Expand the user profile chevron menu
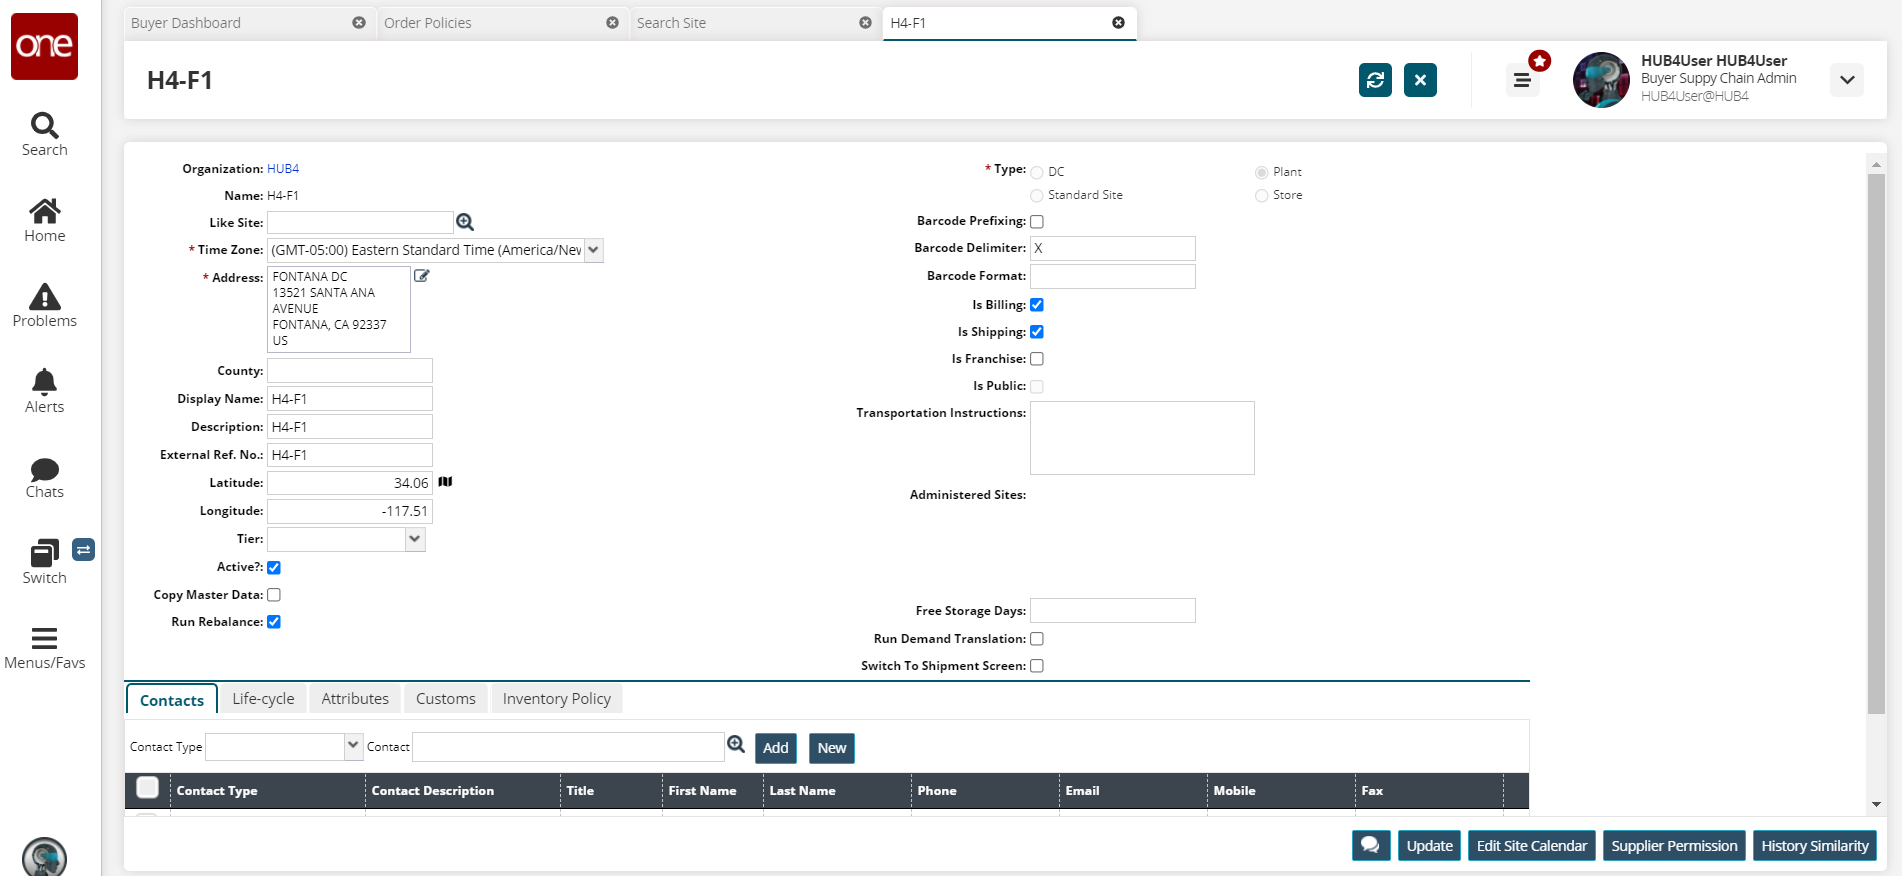 (x=1847, y=80)
